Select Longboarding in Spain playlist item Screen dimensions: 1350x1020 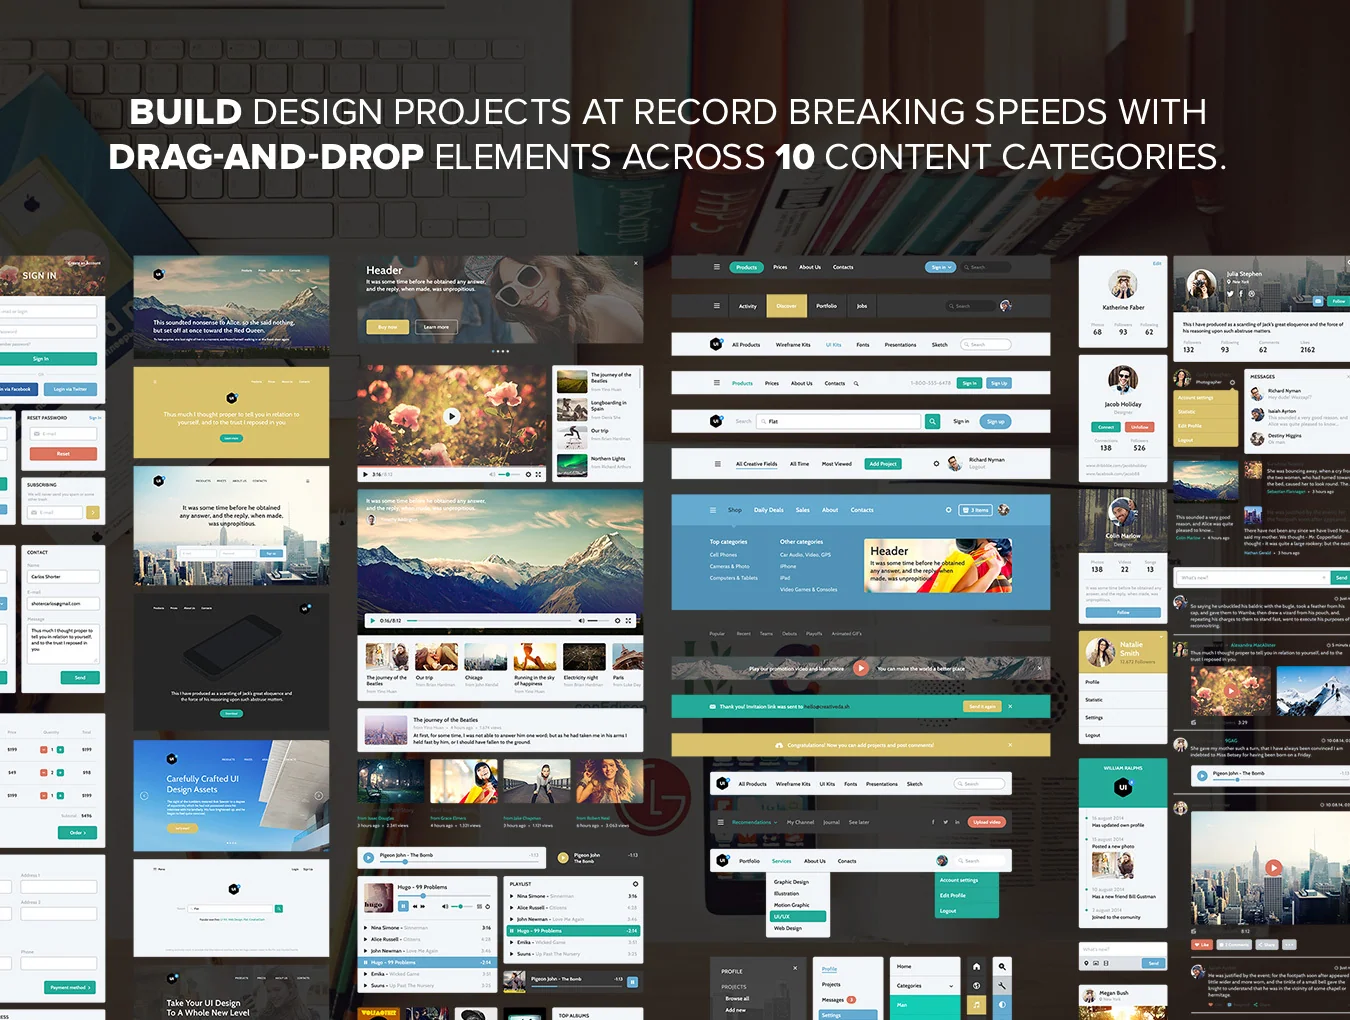point(597,408)
